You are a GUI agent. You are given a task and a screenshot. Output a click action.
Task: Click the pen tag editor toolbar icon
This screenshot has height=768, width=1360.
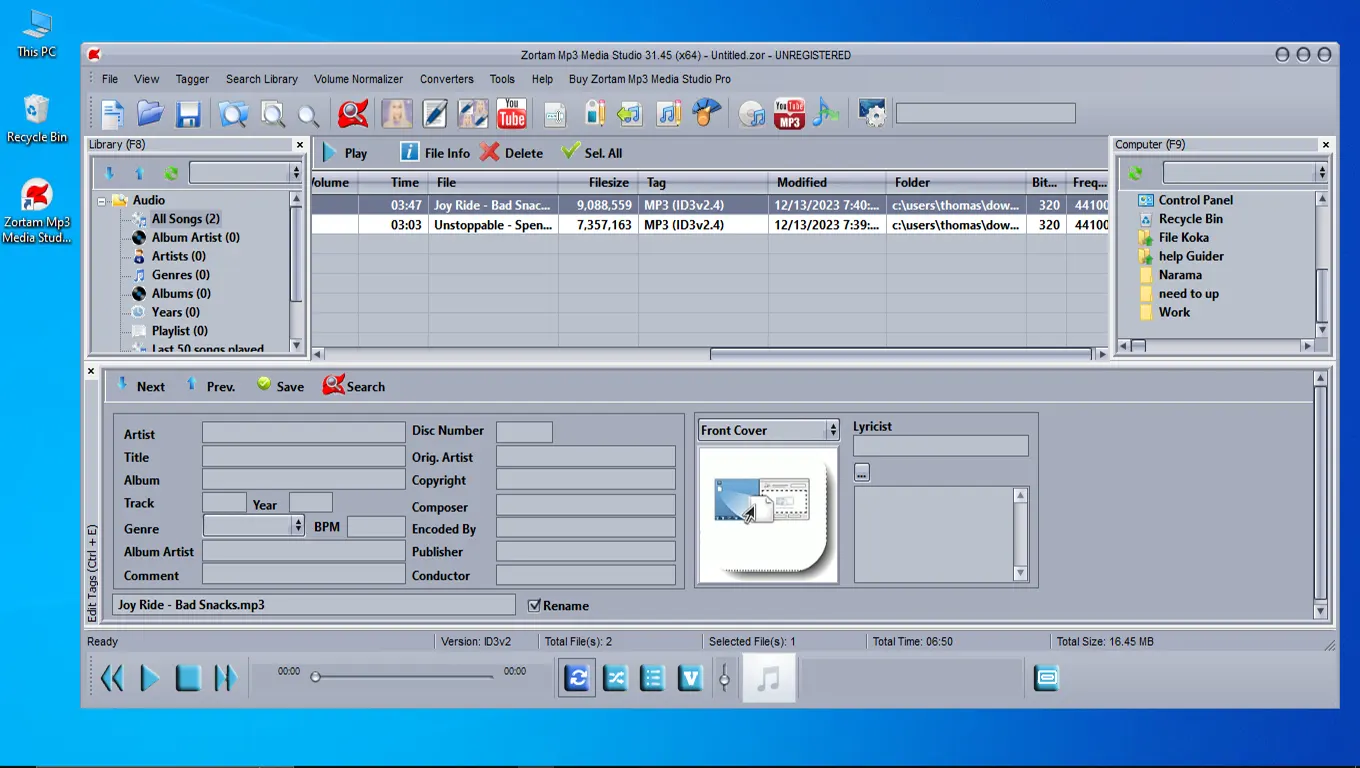[x=435, y=113]
